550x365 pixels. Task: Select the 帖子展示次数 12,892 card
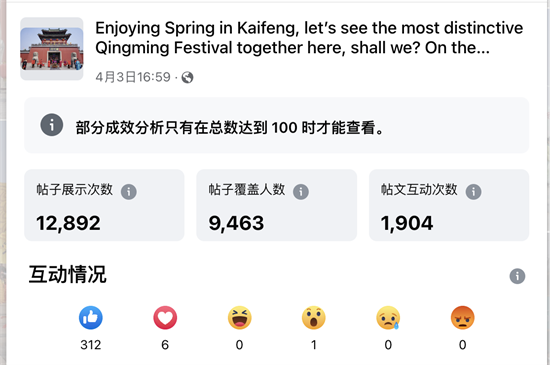pos(104,205)
